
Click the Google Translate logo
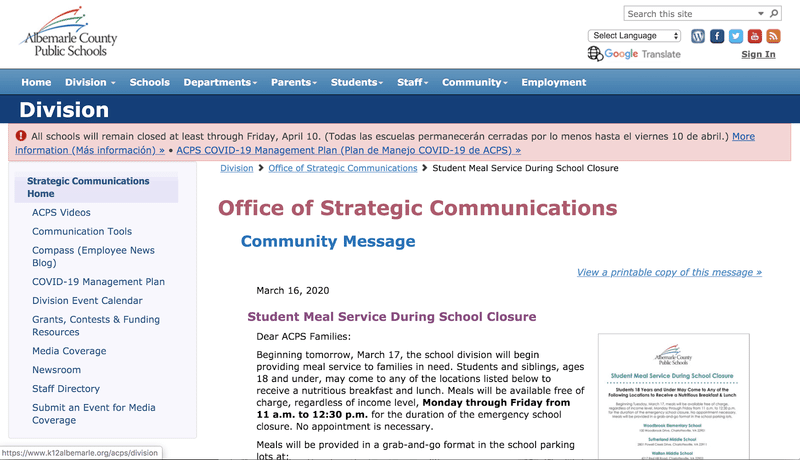(x=634, y=54)
